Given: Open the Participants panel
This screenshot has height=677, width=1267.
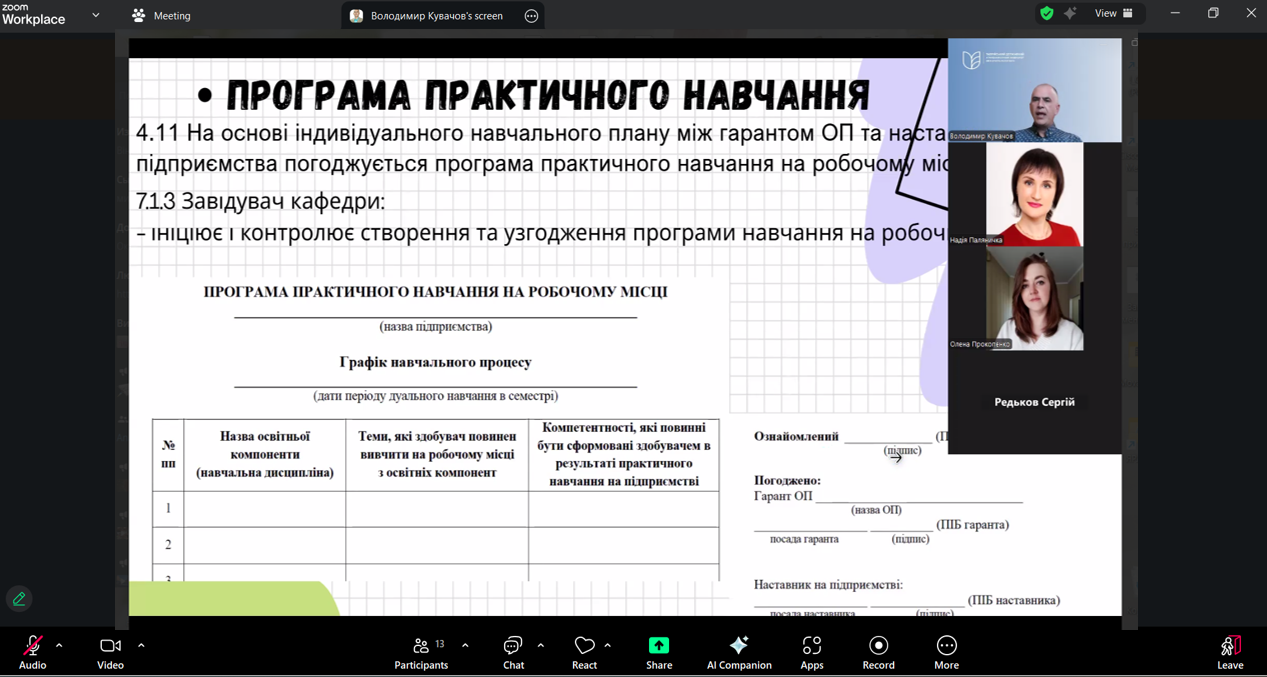Looking at the screenshot, I should click(x=421, y=652).
